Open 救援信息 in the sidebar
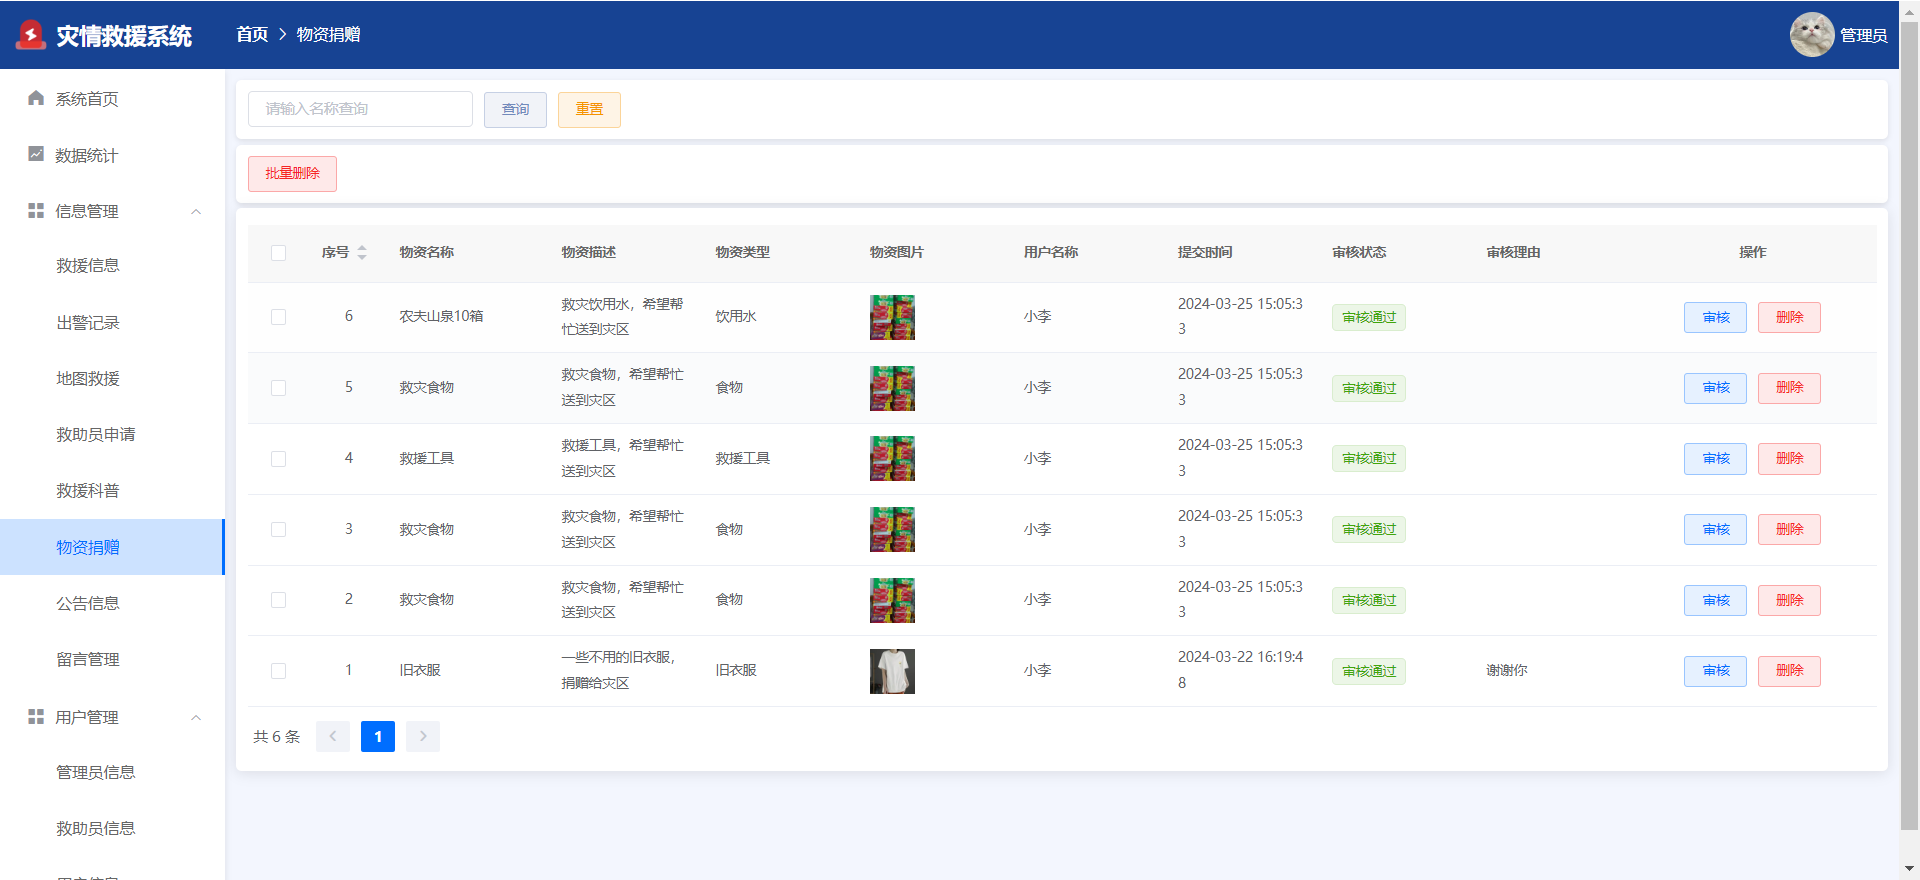Screen dimensions: 1920x880 click(x=112, y=266)
